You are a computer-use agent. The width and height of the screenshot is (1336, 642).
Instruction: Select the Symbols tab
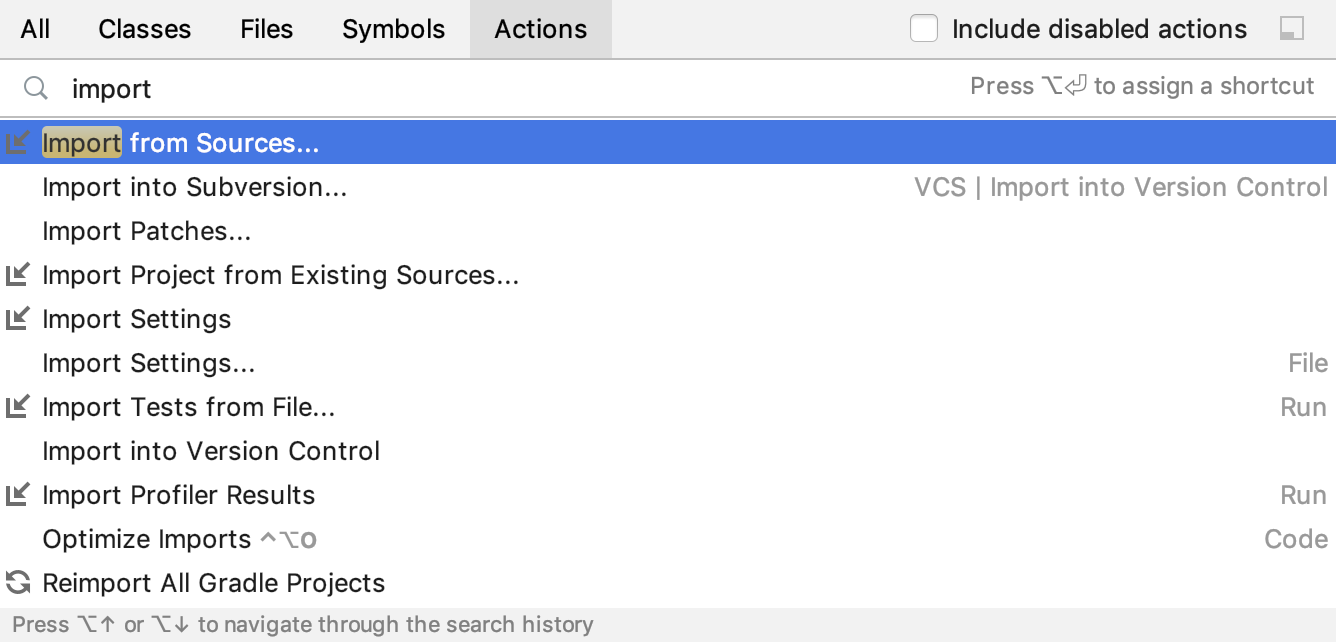point(394,29)
